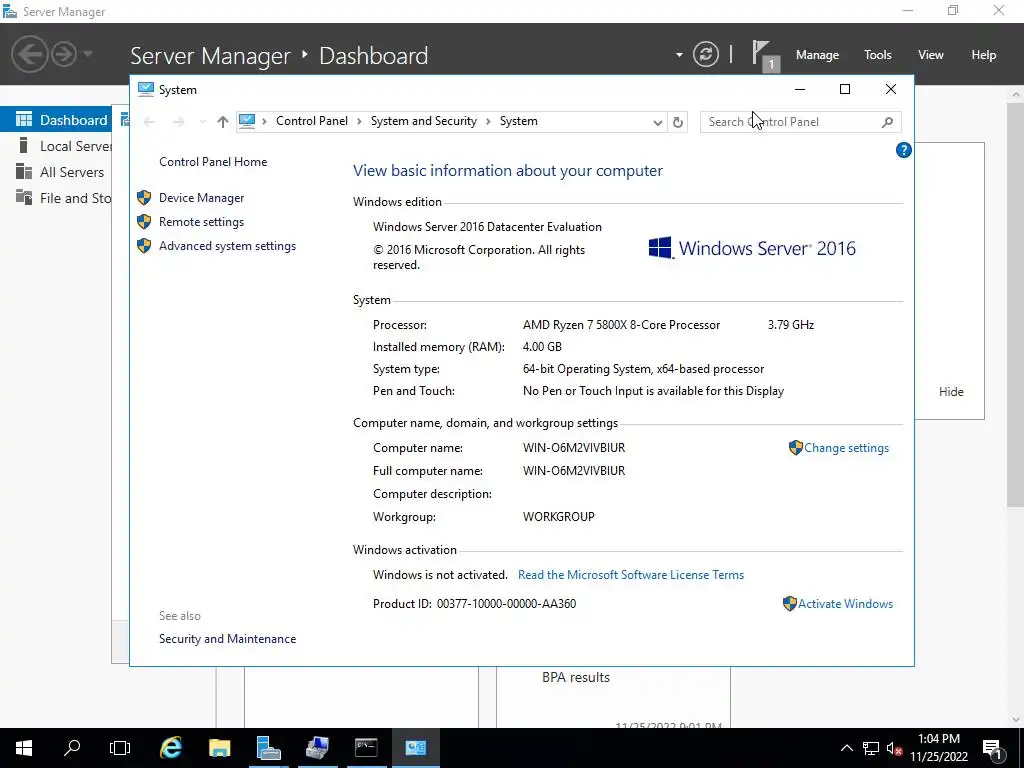
Task: Open the Windows Start menu
Action: pos(24,748)
